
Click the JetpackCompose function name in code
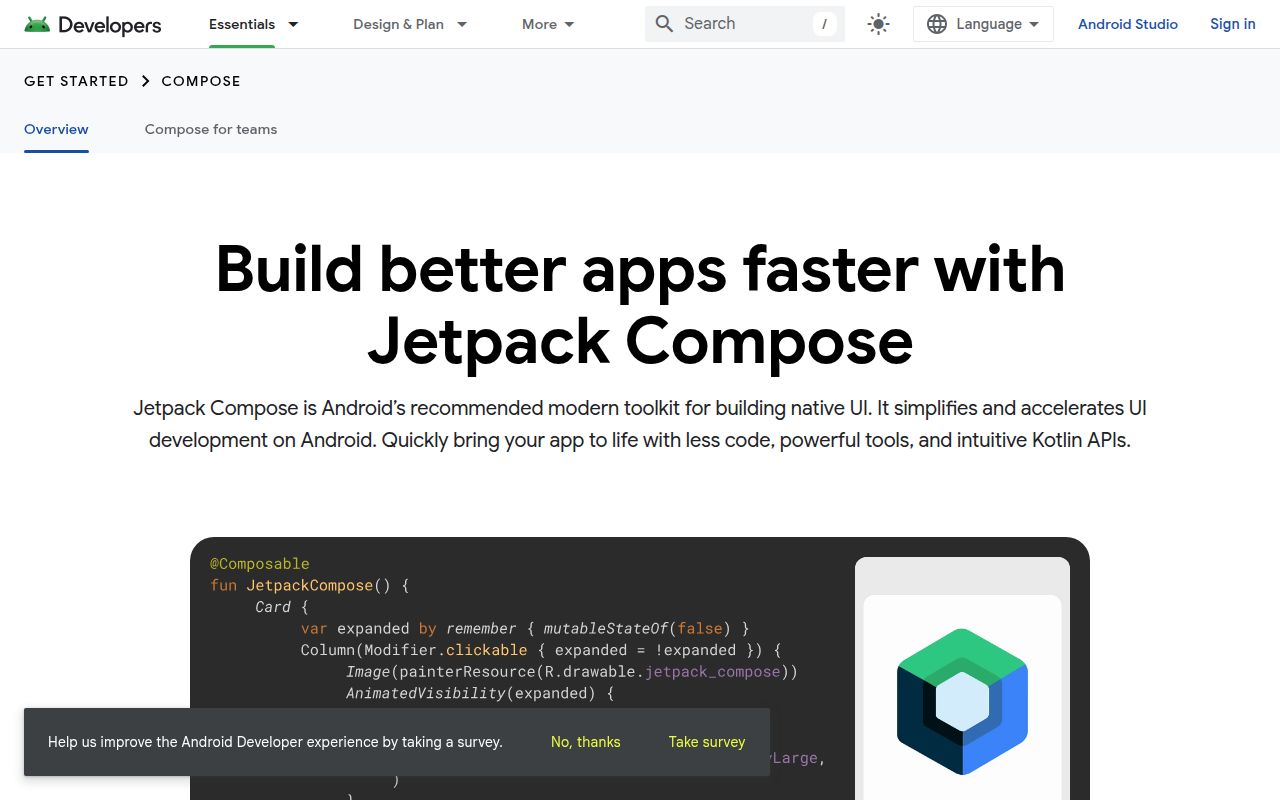[x=310, y=586]
